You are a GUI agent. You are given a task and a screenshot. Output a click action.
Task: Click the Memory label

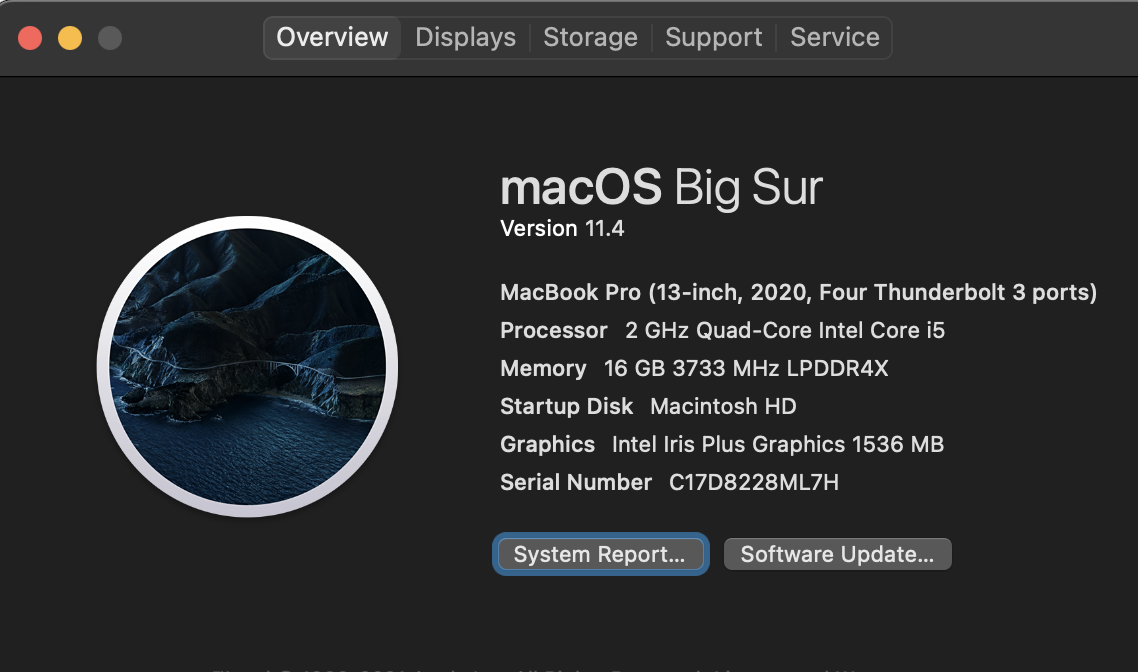point(543,369)
